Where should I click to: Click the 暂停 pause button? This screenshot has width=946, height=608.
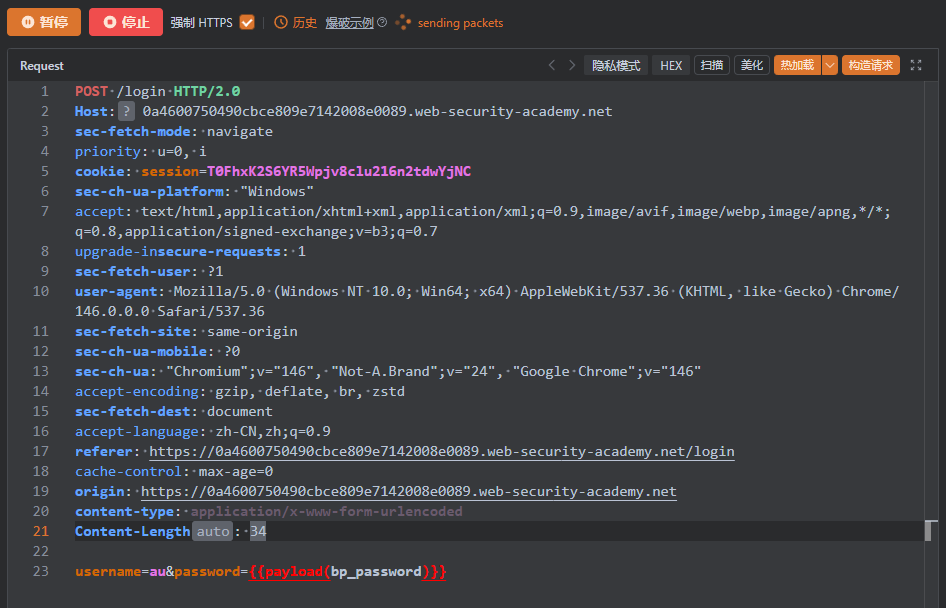tap(44, 22)
